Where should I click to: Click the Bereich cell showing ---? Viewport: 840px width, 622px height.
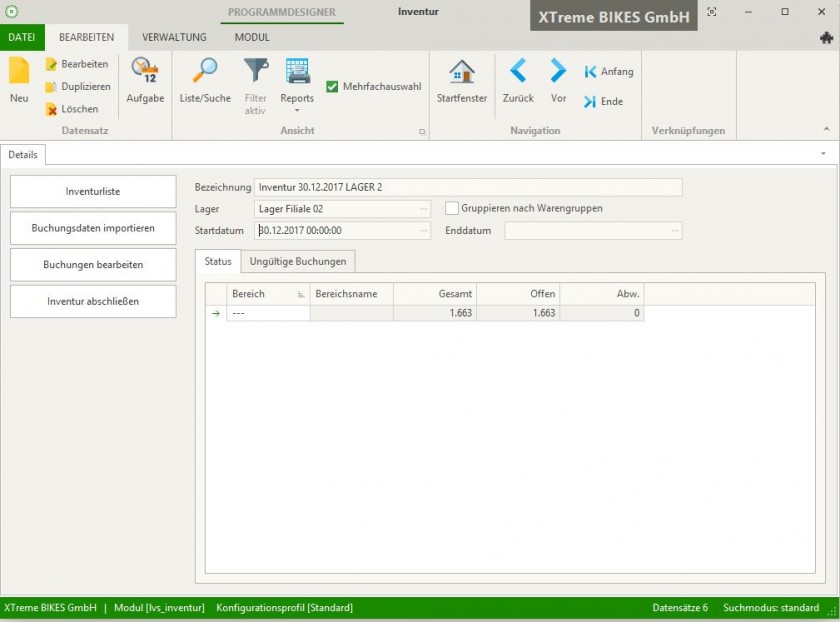[x=268, y=313]
